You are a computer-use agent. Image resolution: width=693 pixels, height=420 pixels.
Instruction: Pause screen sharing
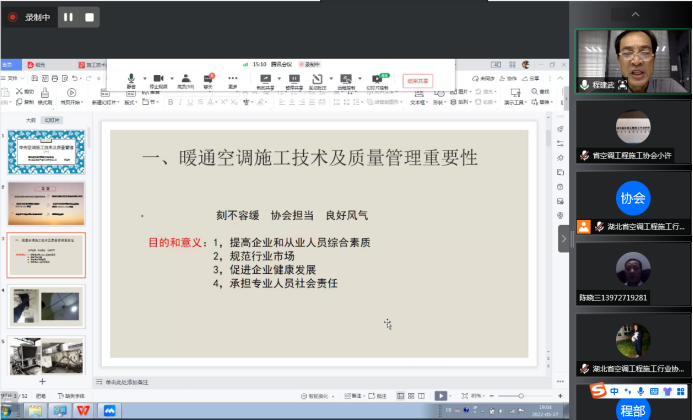click(x=294, y=81)
